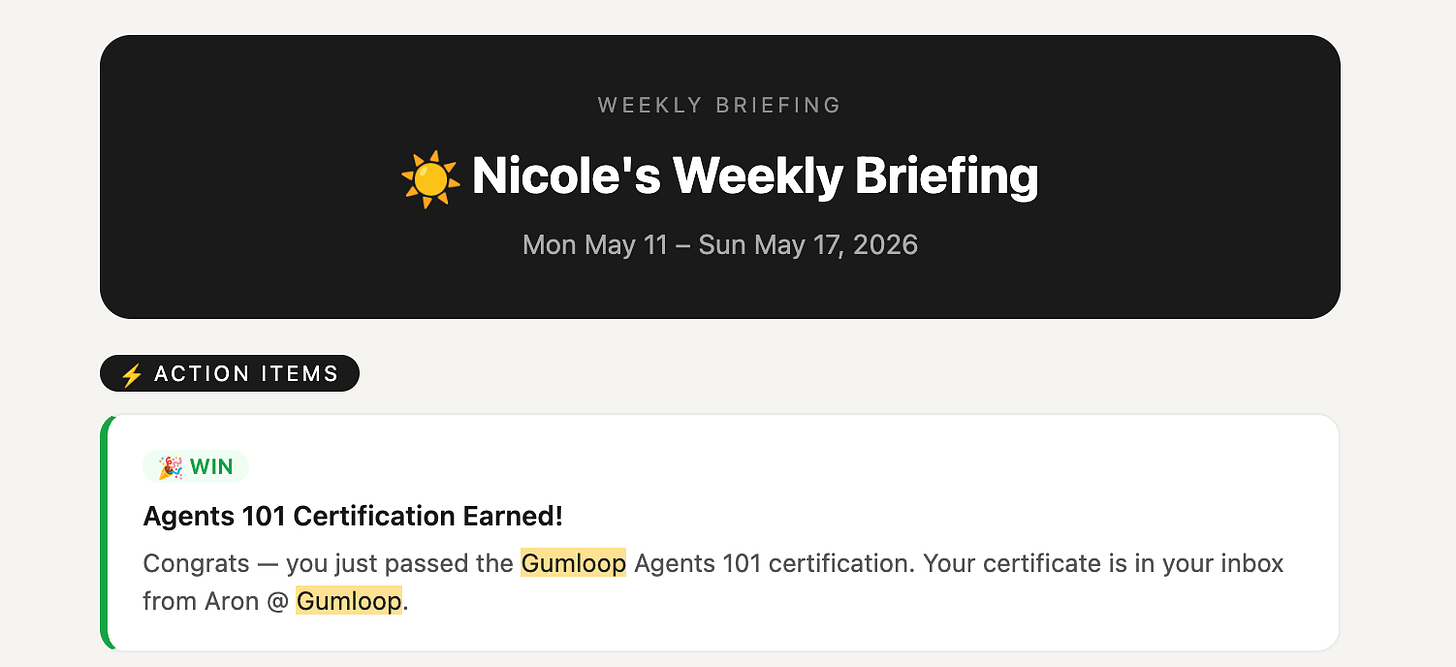
Task: Open the Agents 101 Certification Earned heading
Action: [353, 516]
